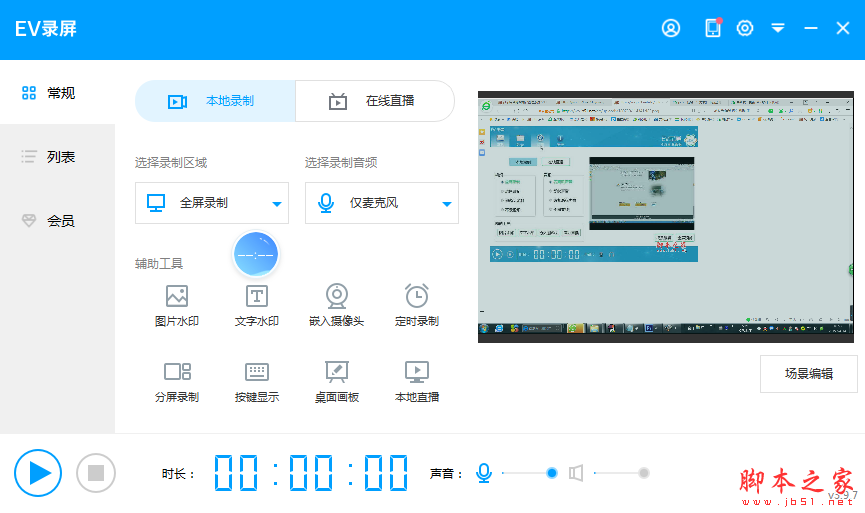Mute the microphone icon

pyautogui.click(x=484, y=473)
